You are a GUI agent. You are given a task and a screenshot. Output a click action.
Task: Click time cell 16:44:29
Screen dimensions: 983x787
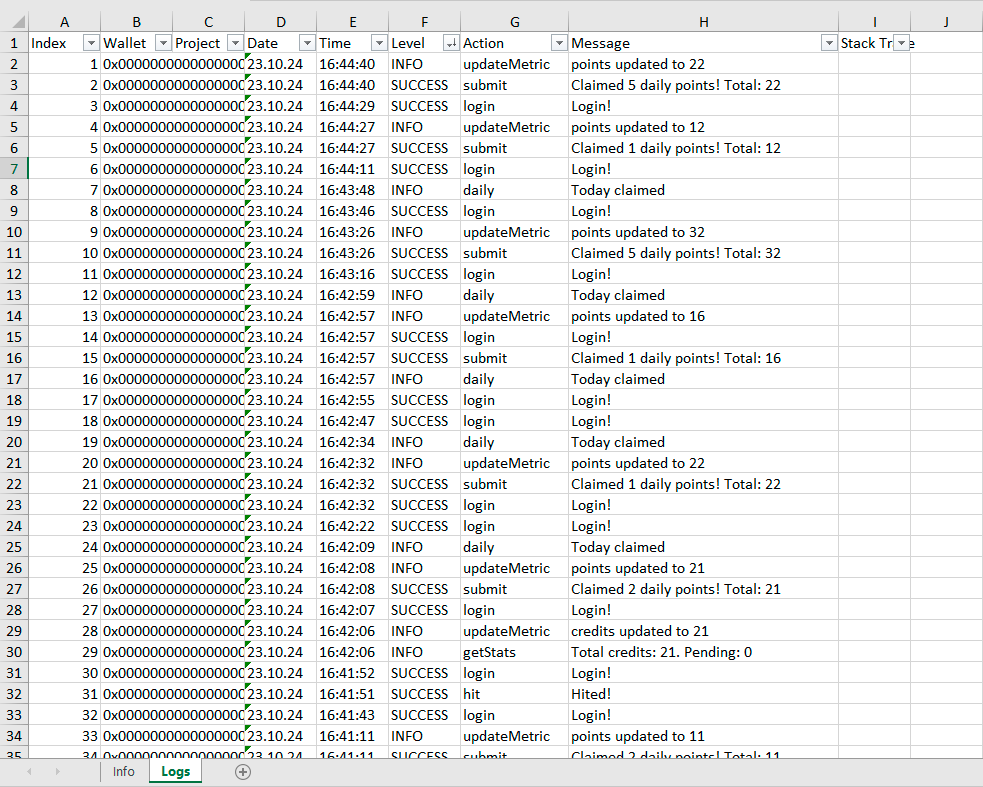coord(352,106)
